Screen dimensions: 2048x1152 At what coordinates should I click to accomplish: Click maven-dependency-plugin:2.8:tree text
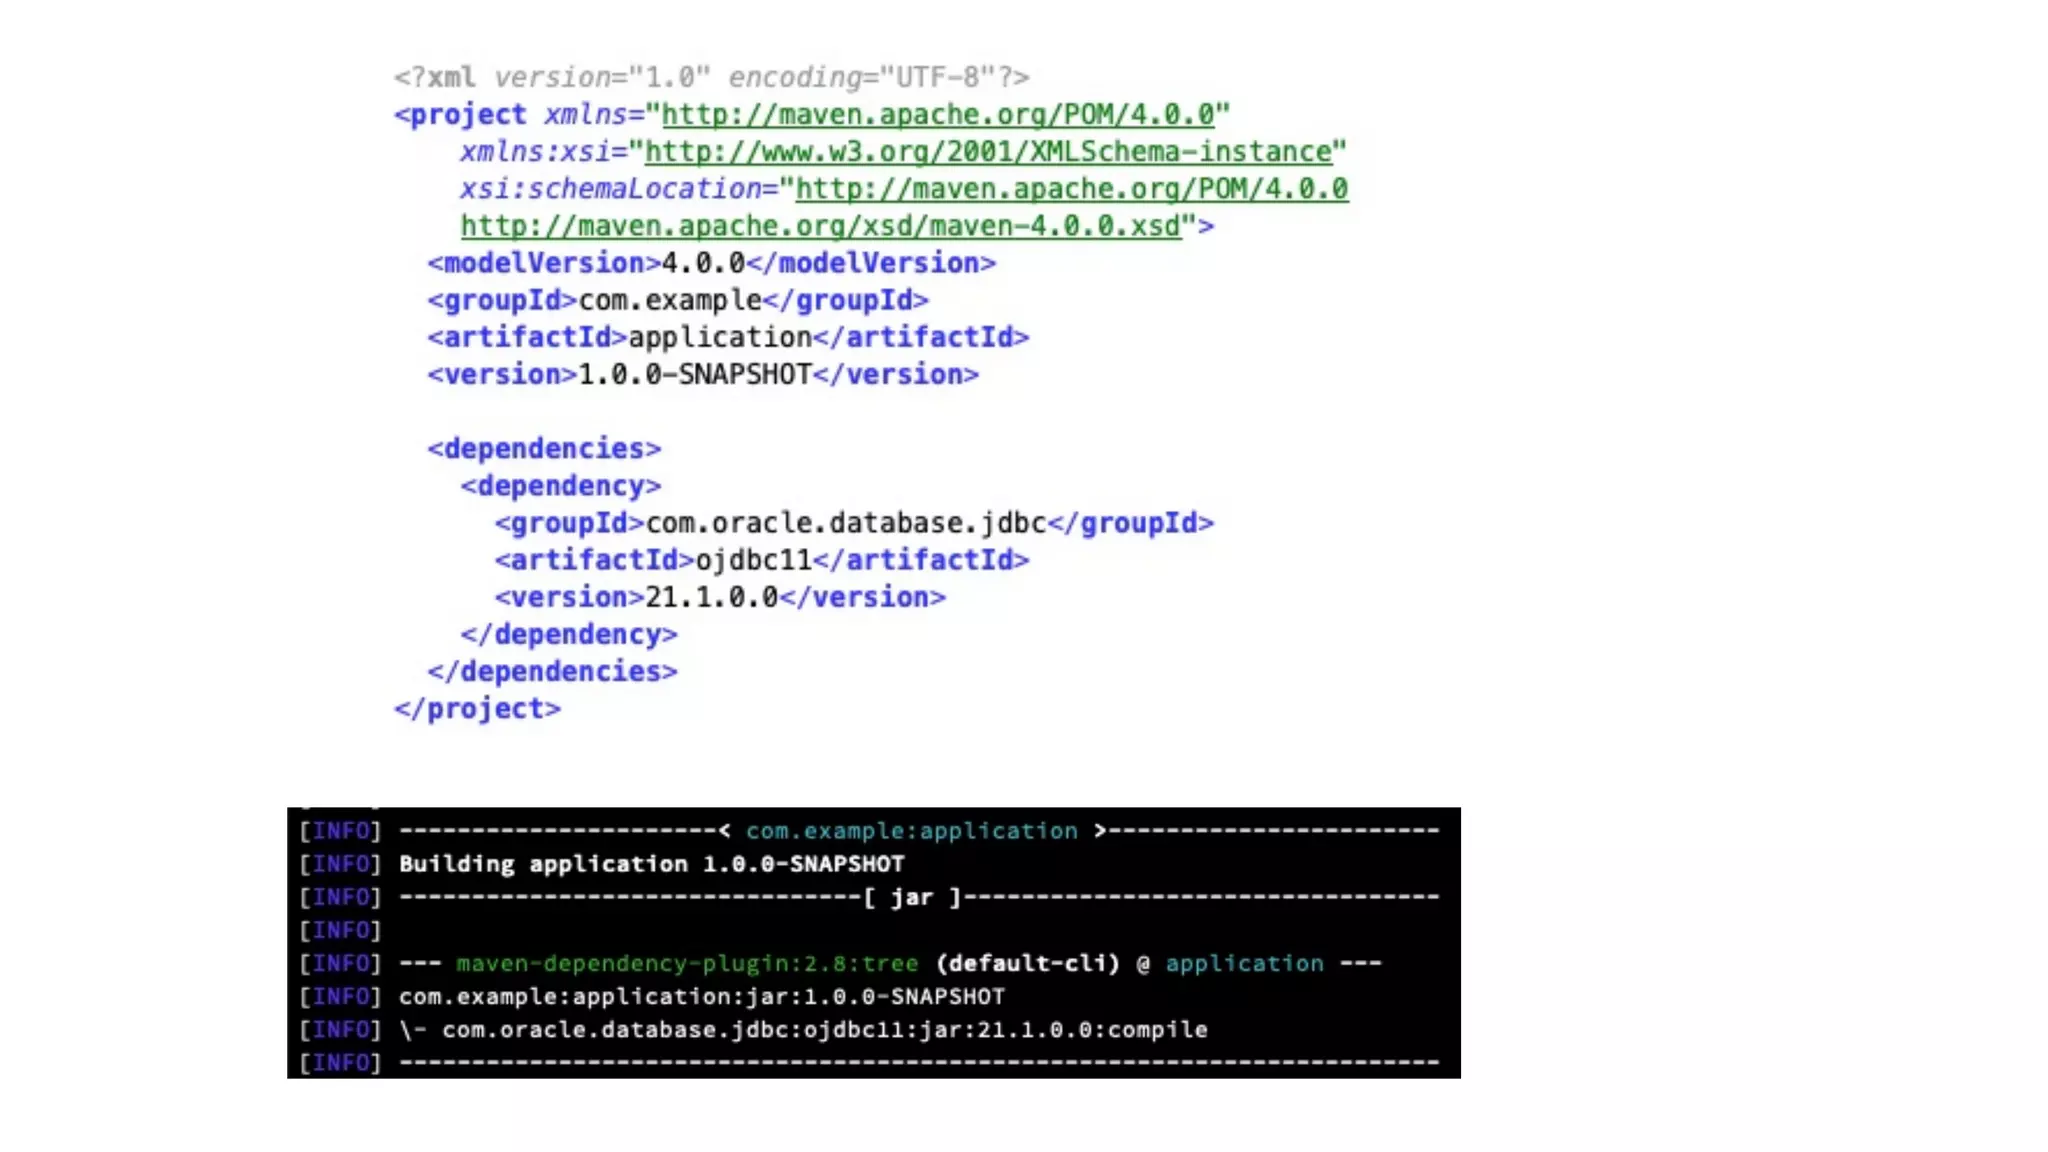[687, 964]
